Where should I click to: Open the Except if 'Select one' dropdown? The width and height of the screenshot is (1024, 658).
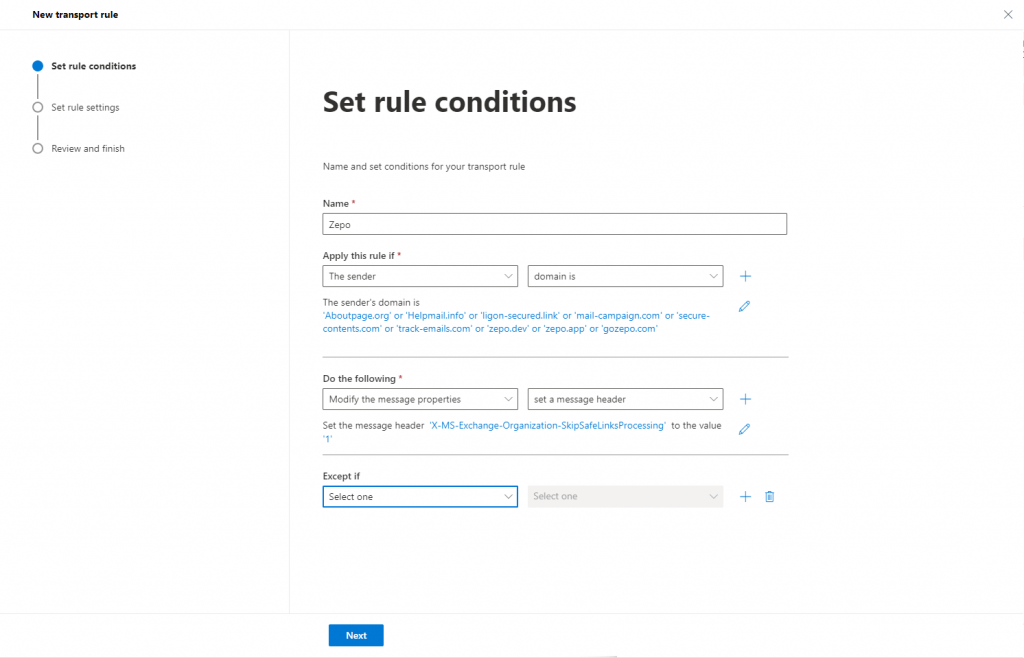(420, 496)
